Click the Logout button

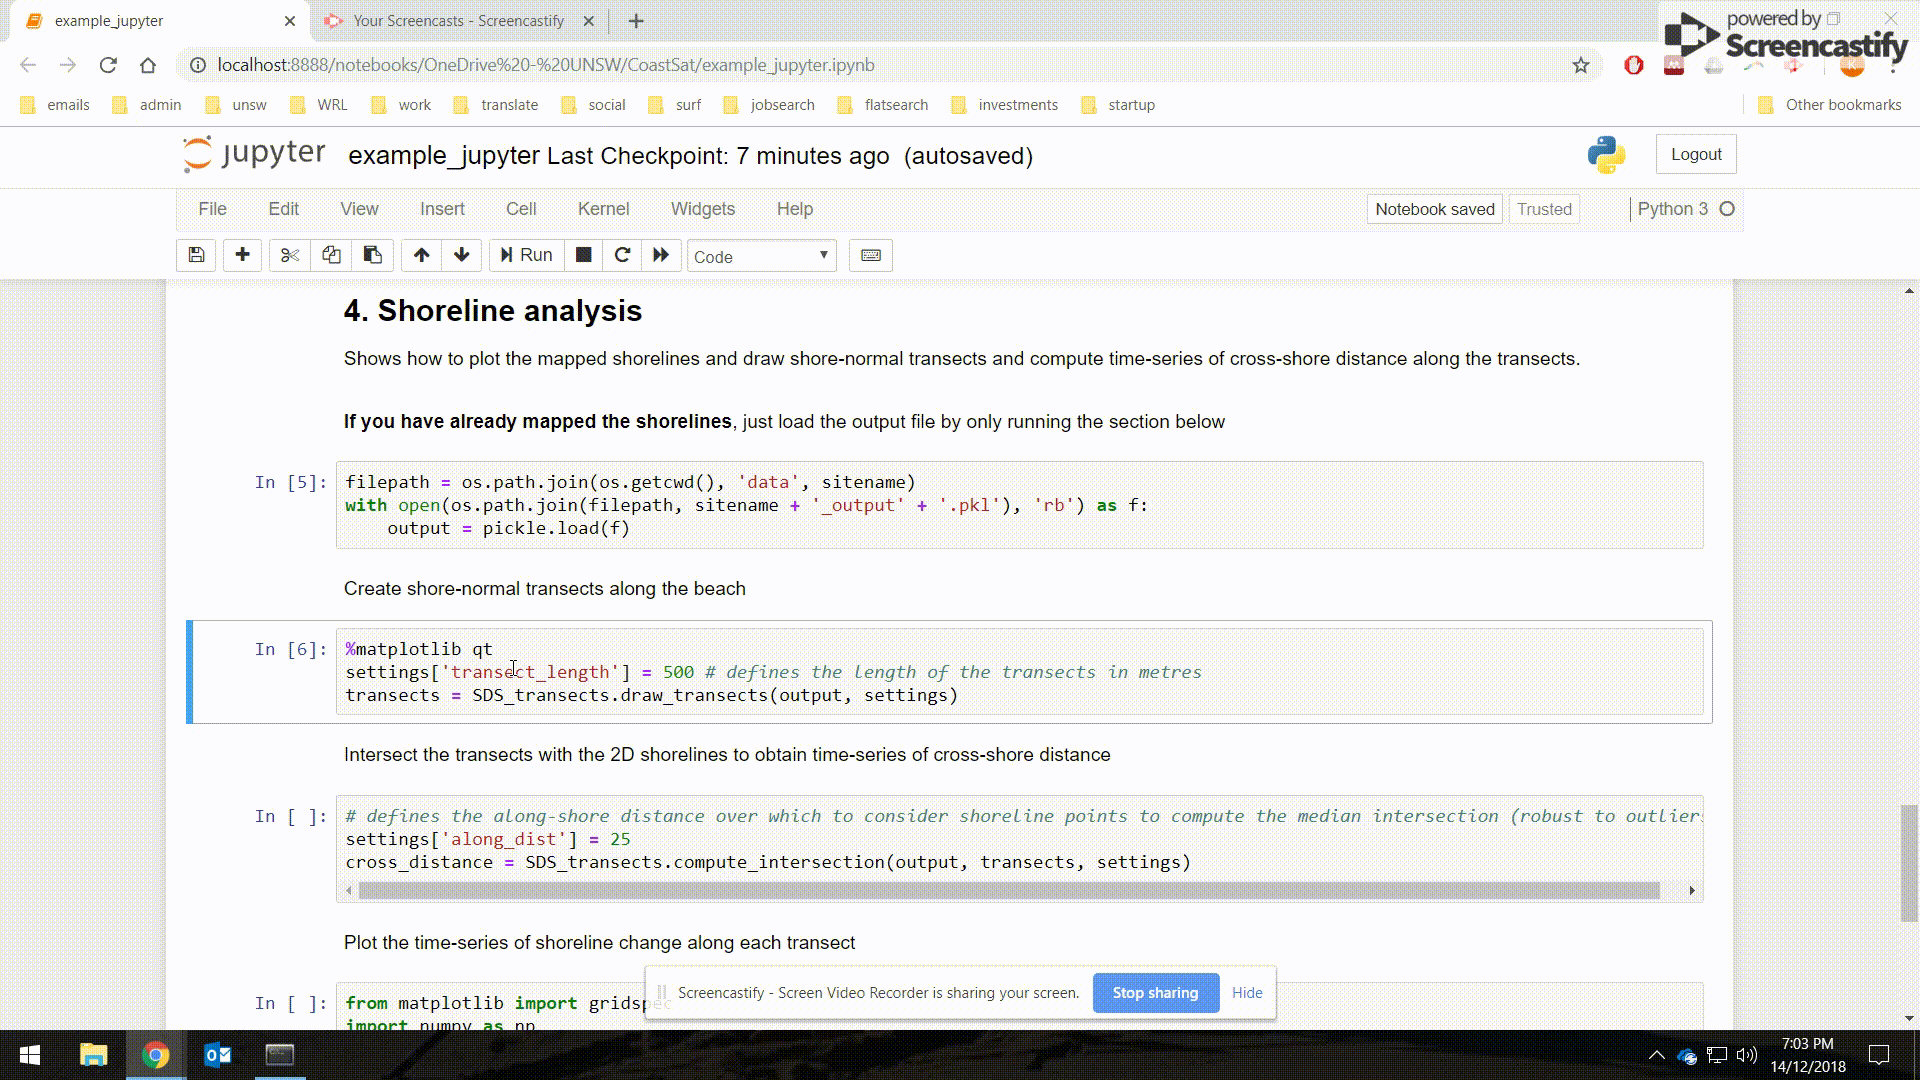coord(1697,154)
